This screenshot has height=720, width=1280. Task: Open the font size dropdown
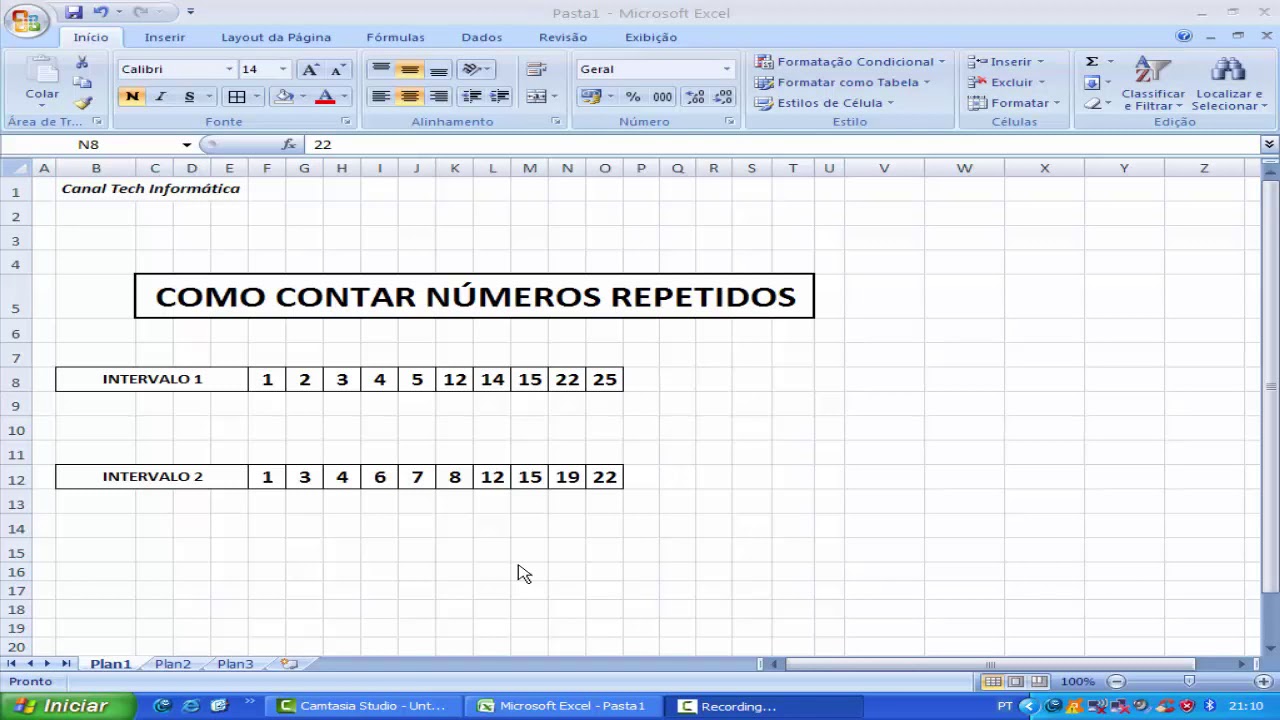click(x=282, y=69)
